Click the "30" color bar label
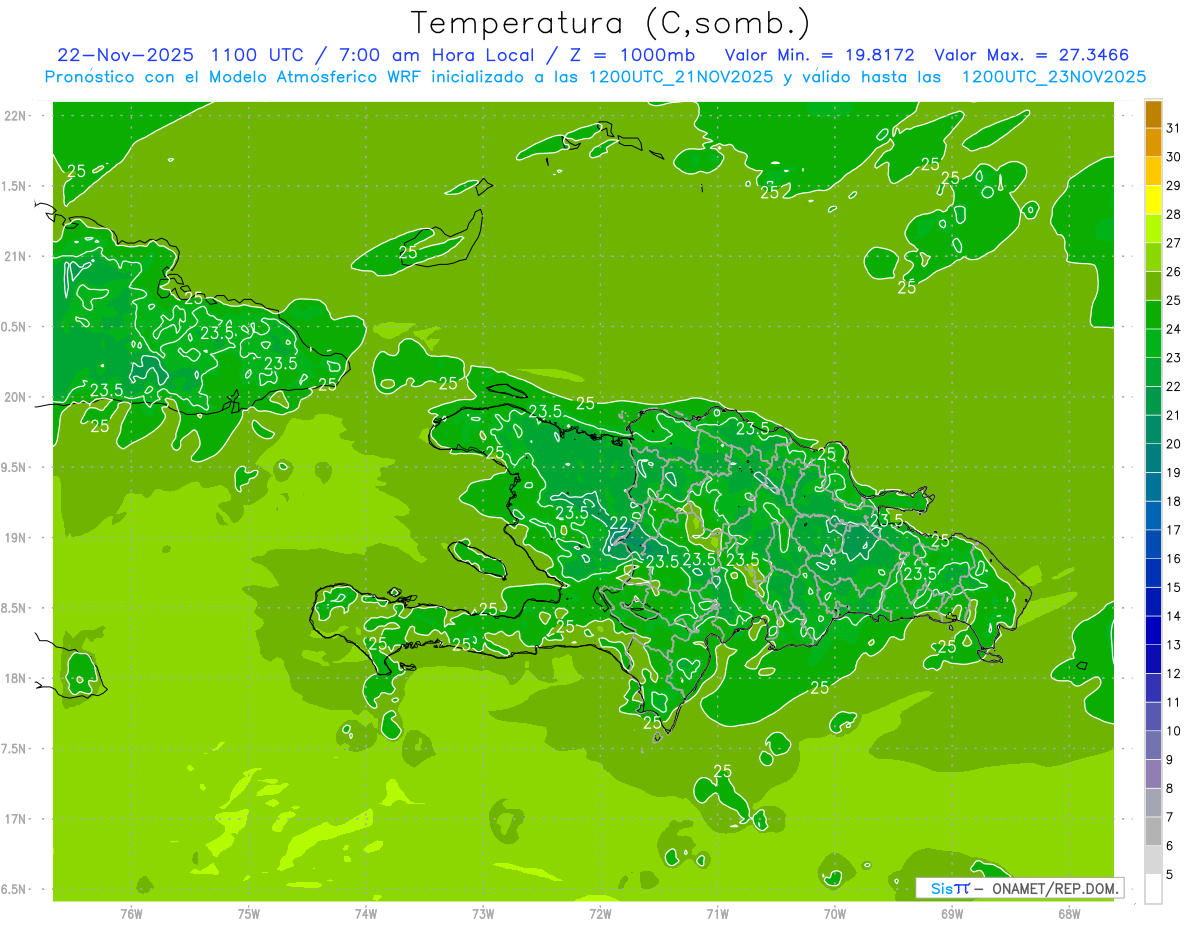This screenshot has width=1200, height=927. (x=1174, y=157)
